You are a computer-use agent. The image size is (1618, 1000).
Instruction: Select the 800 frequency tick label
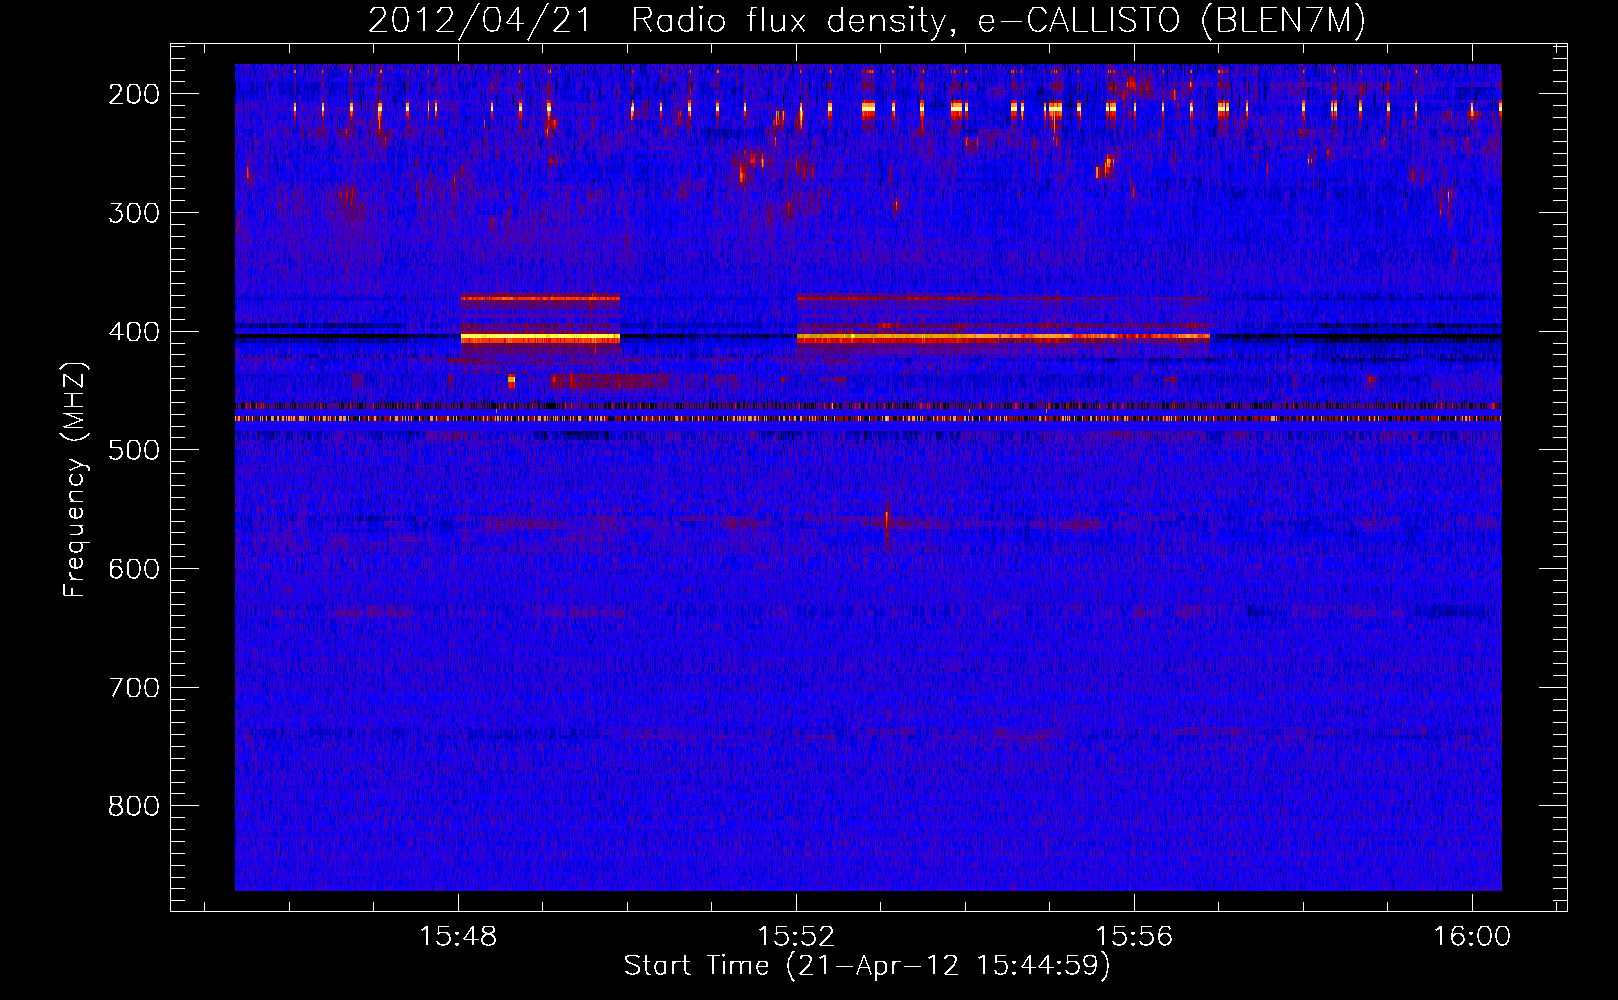(x=133, y=806)
